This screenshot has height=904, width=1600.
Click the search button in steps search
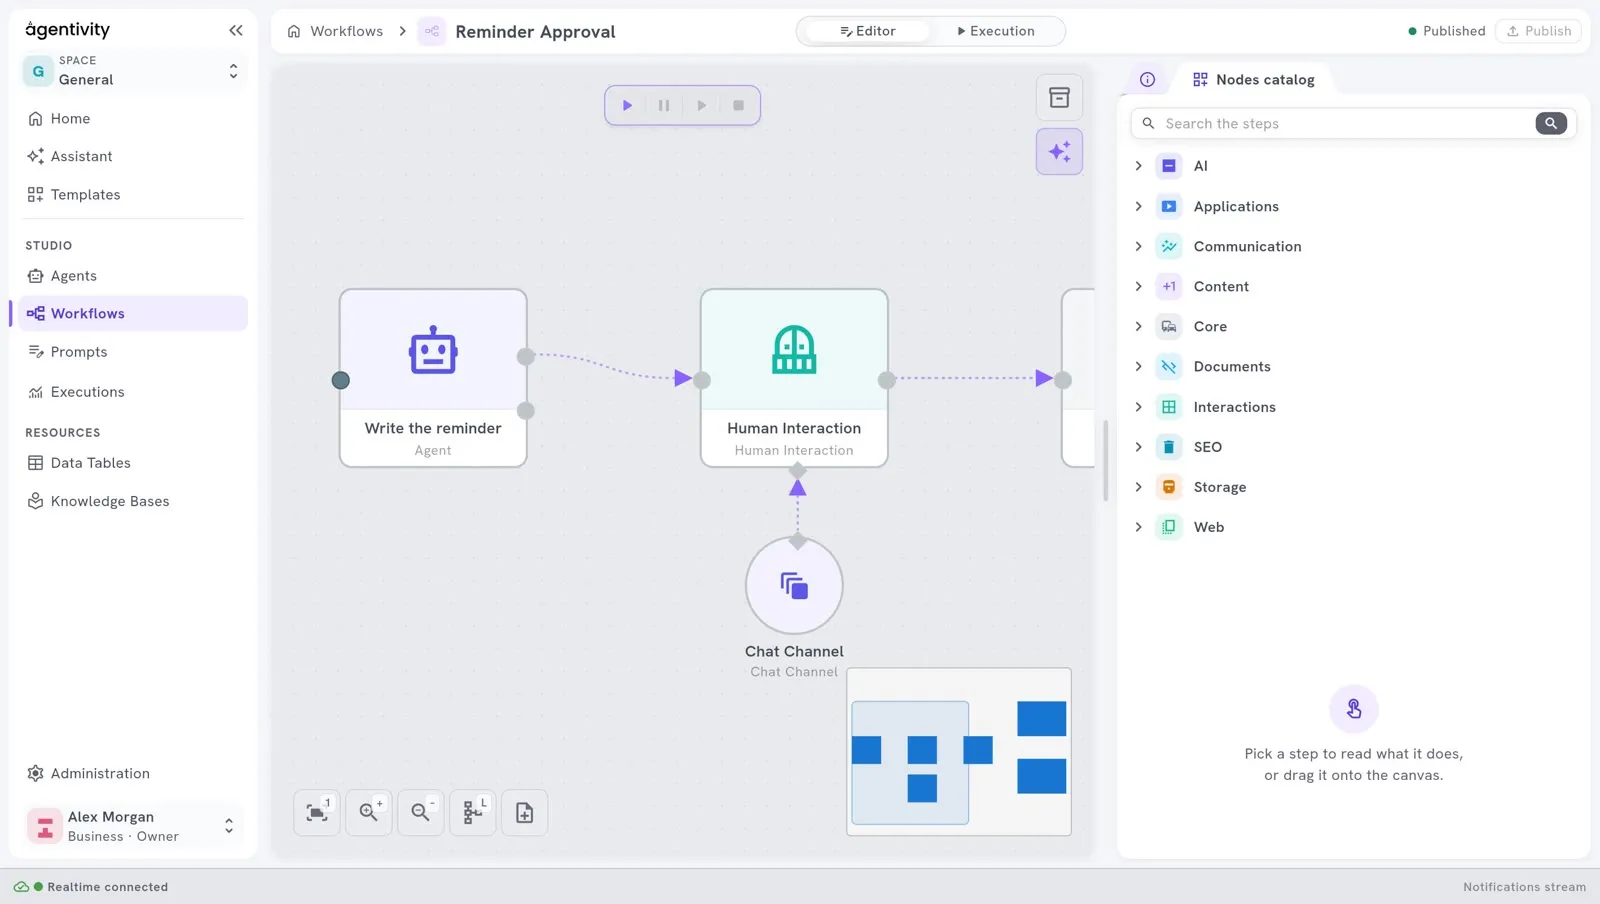1551,123
